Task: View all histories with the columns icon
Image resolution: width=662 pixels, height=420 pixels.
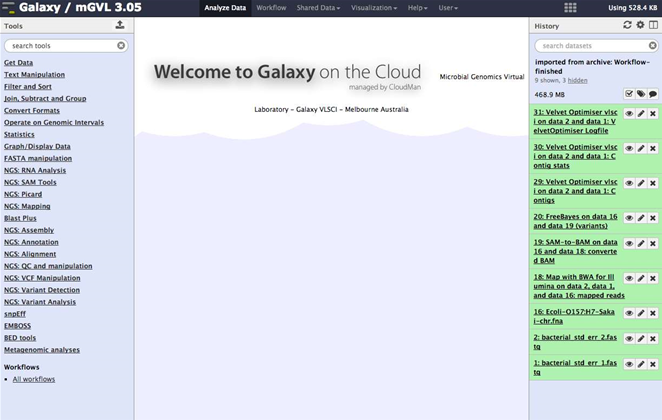Action: pyautogui.click(x=653, y=25)
